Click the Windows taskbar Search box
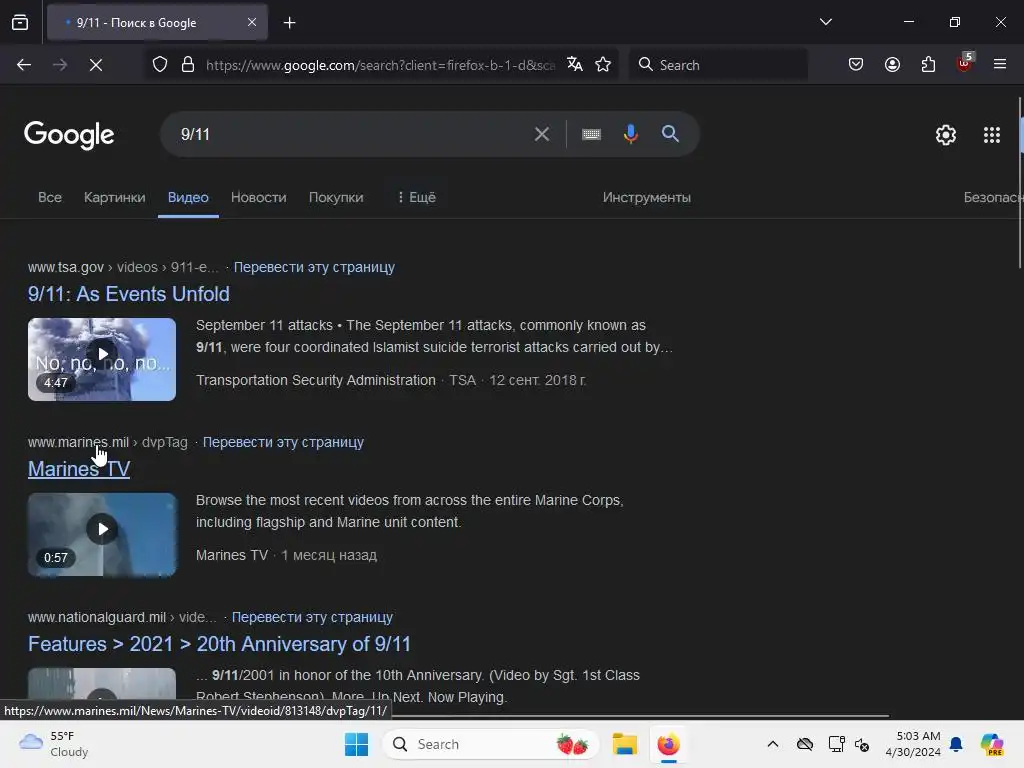This screenshot has height=768, width=1024. [x=490, y=744]
